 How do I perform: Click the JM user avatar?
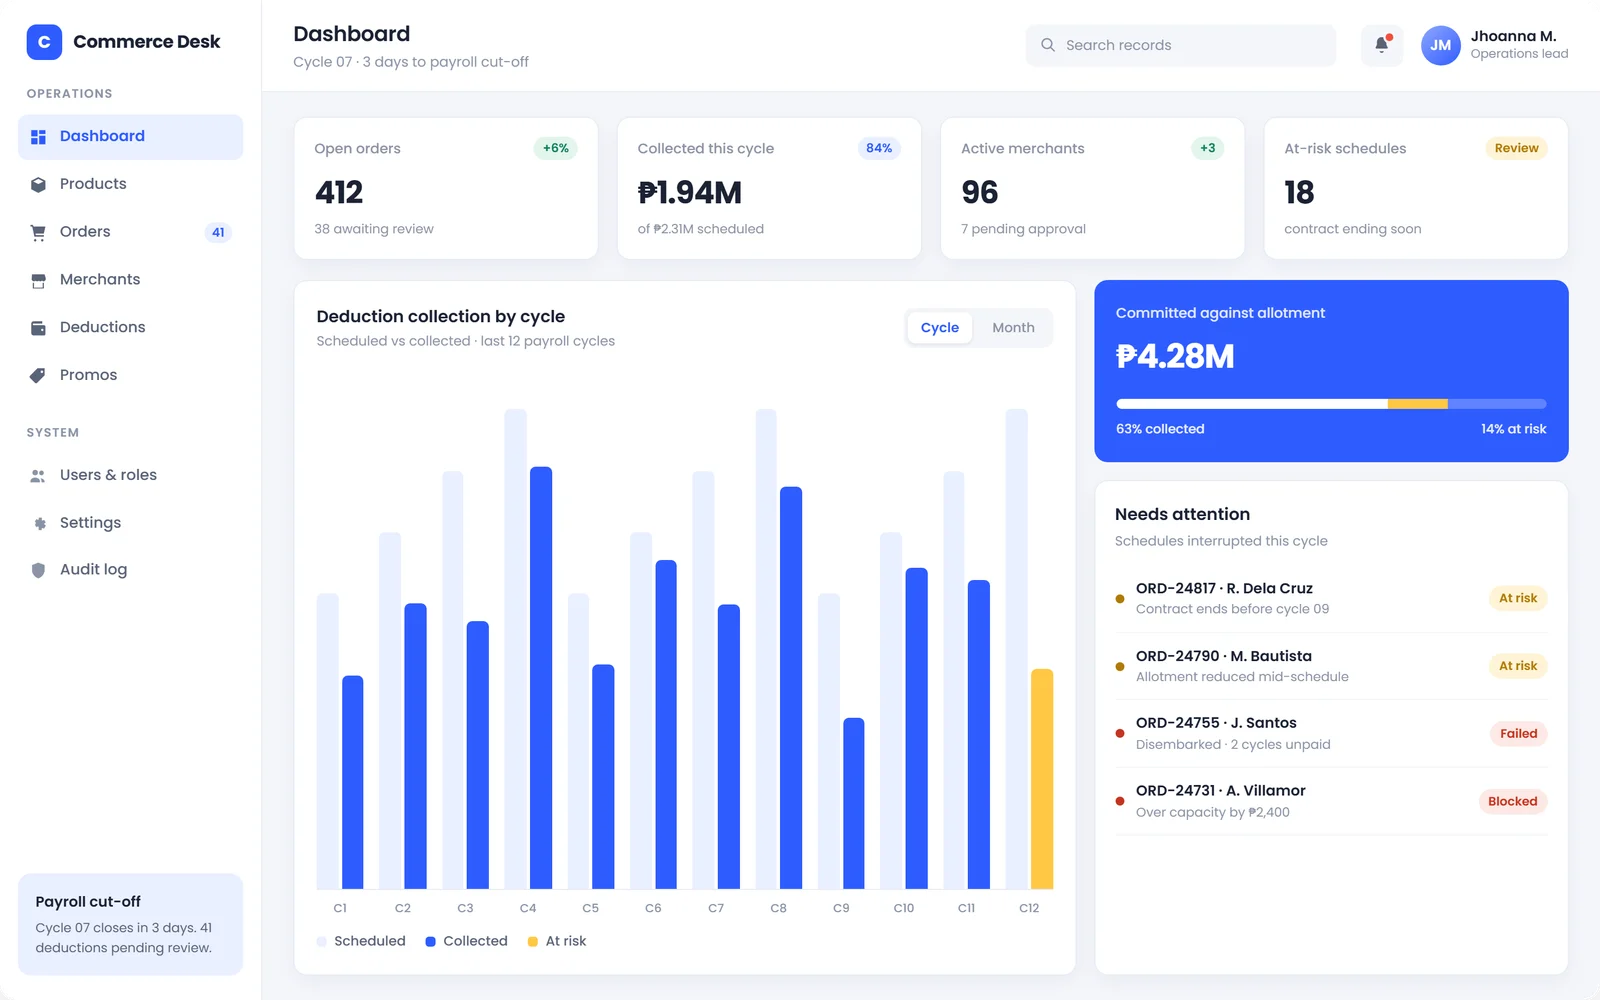1441,45
